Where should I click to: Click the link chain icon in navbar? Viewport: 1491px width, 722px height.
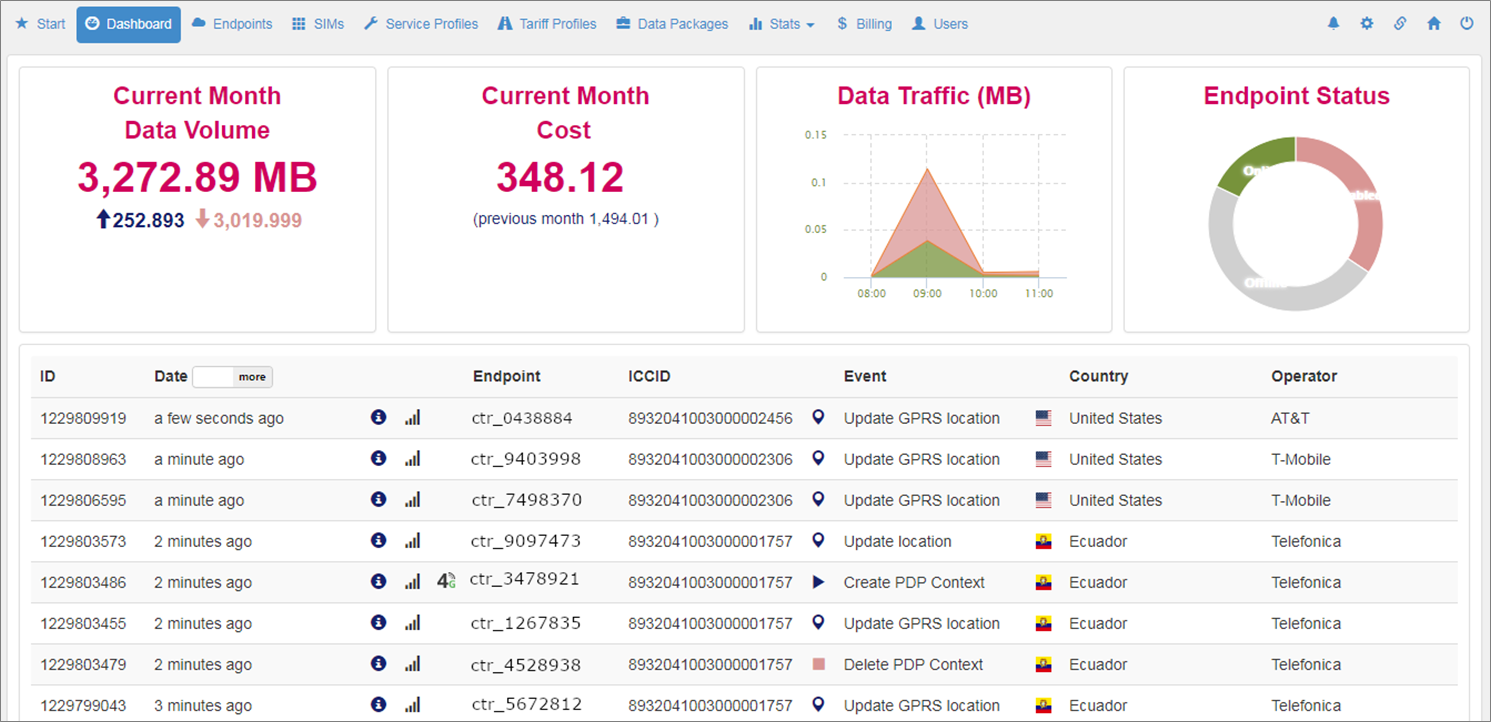[1400, 24]
